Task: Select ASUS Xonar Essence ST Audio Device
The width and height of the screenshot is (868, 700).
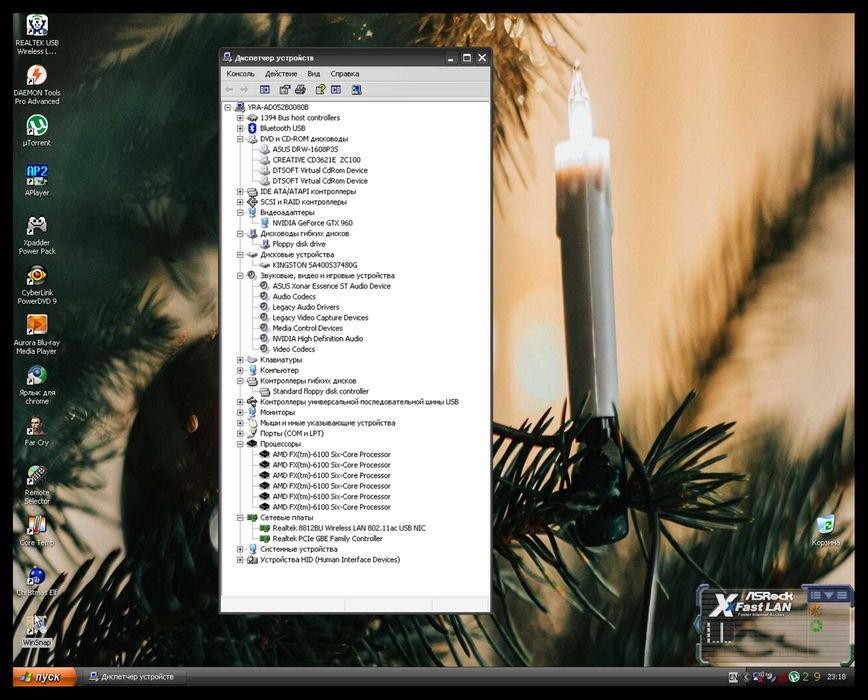Action: 331,286
